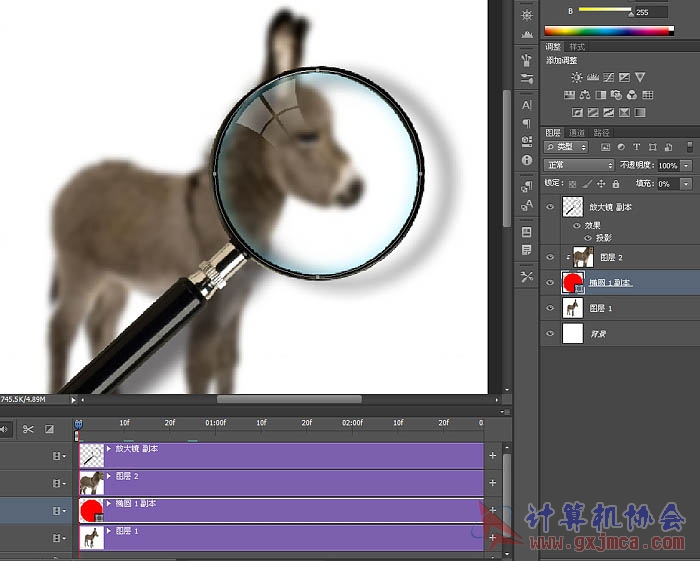
Task: Hide the 图层 2 layer eye icon
Action: pos(550,257)
